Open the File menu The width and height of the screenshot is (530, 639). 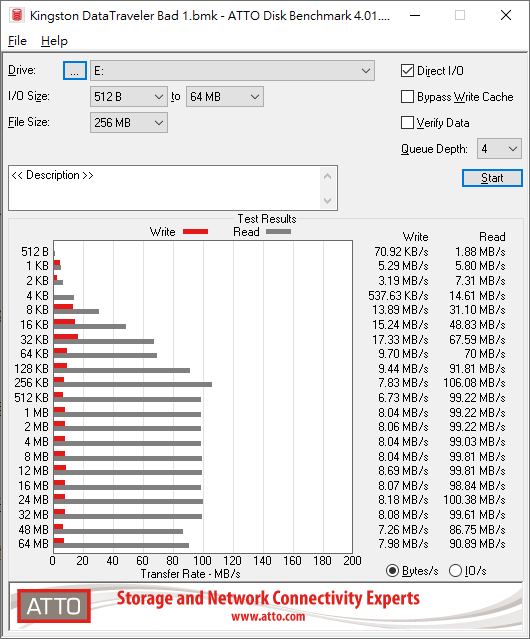point(17,41)
